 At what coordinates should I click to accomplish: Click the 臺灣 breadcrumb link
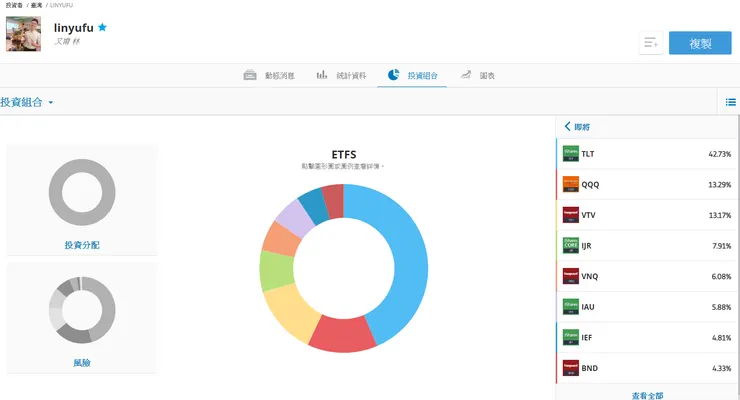pos(36,5)
